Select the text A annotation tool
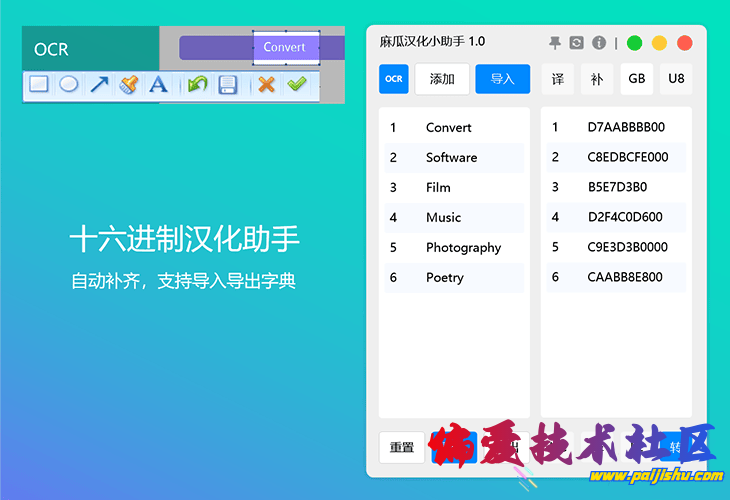 coord(158,85)
